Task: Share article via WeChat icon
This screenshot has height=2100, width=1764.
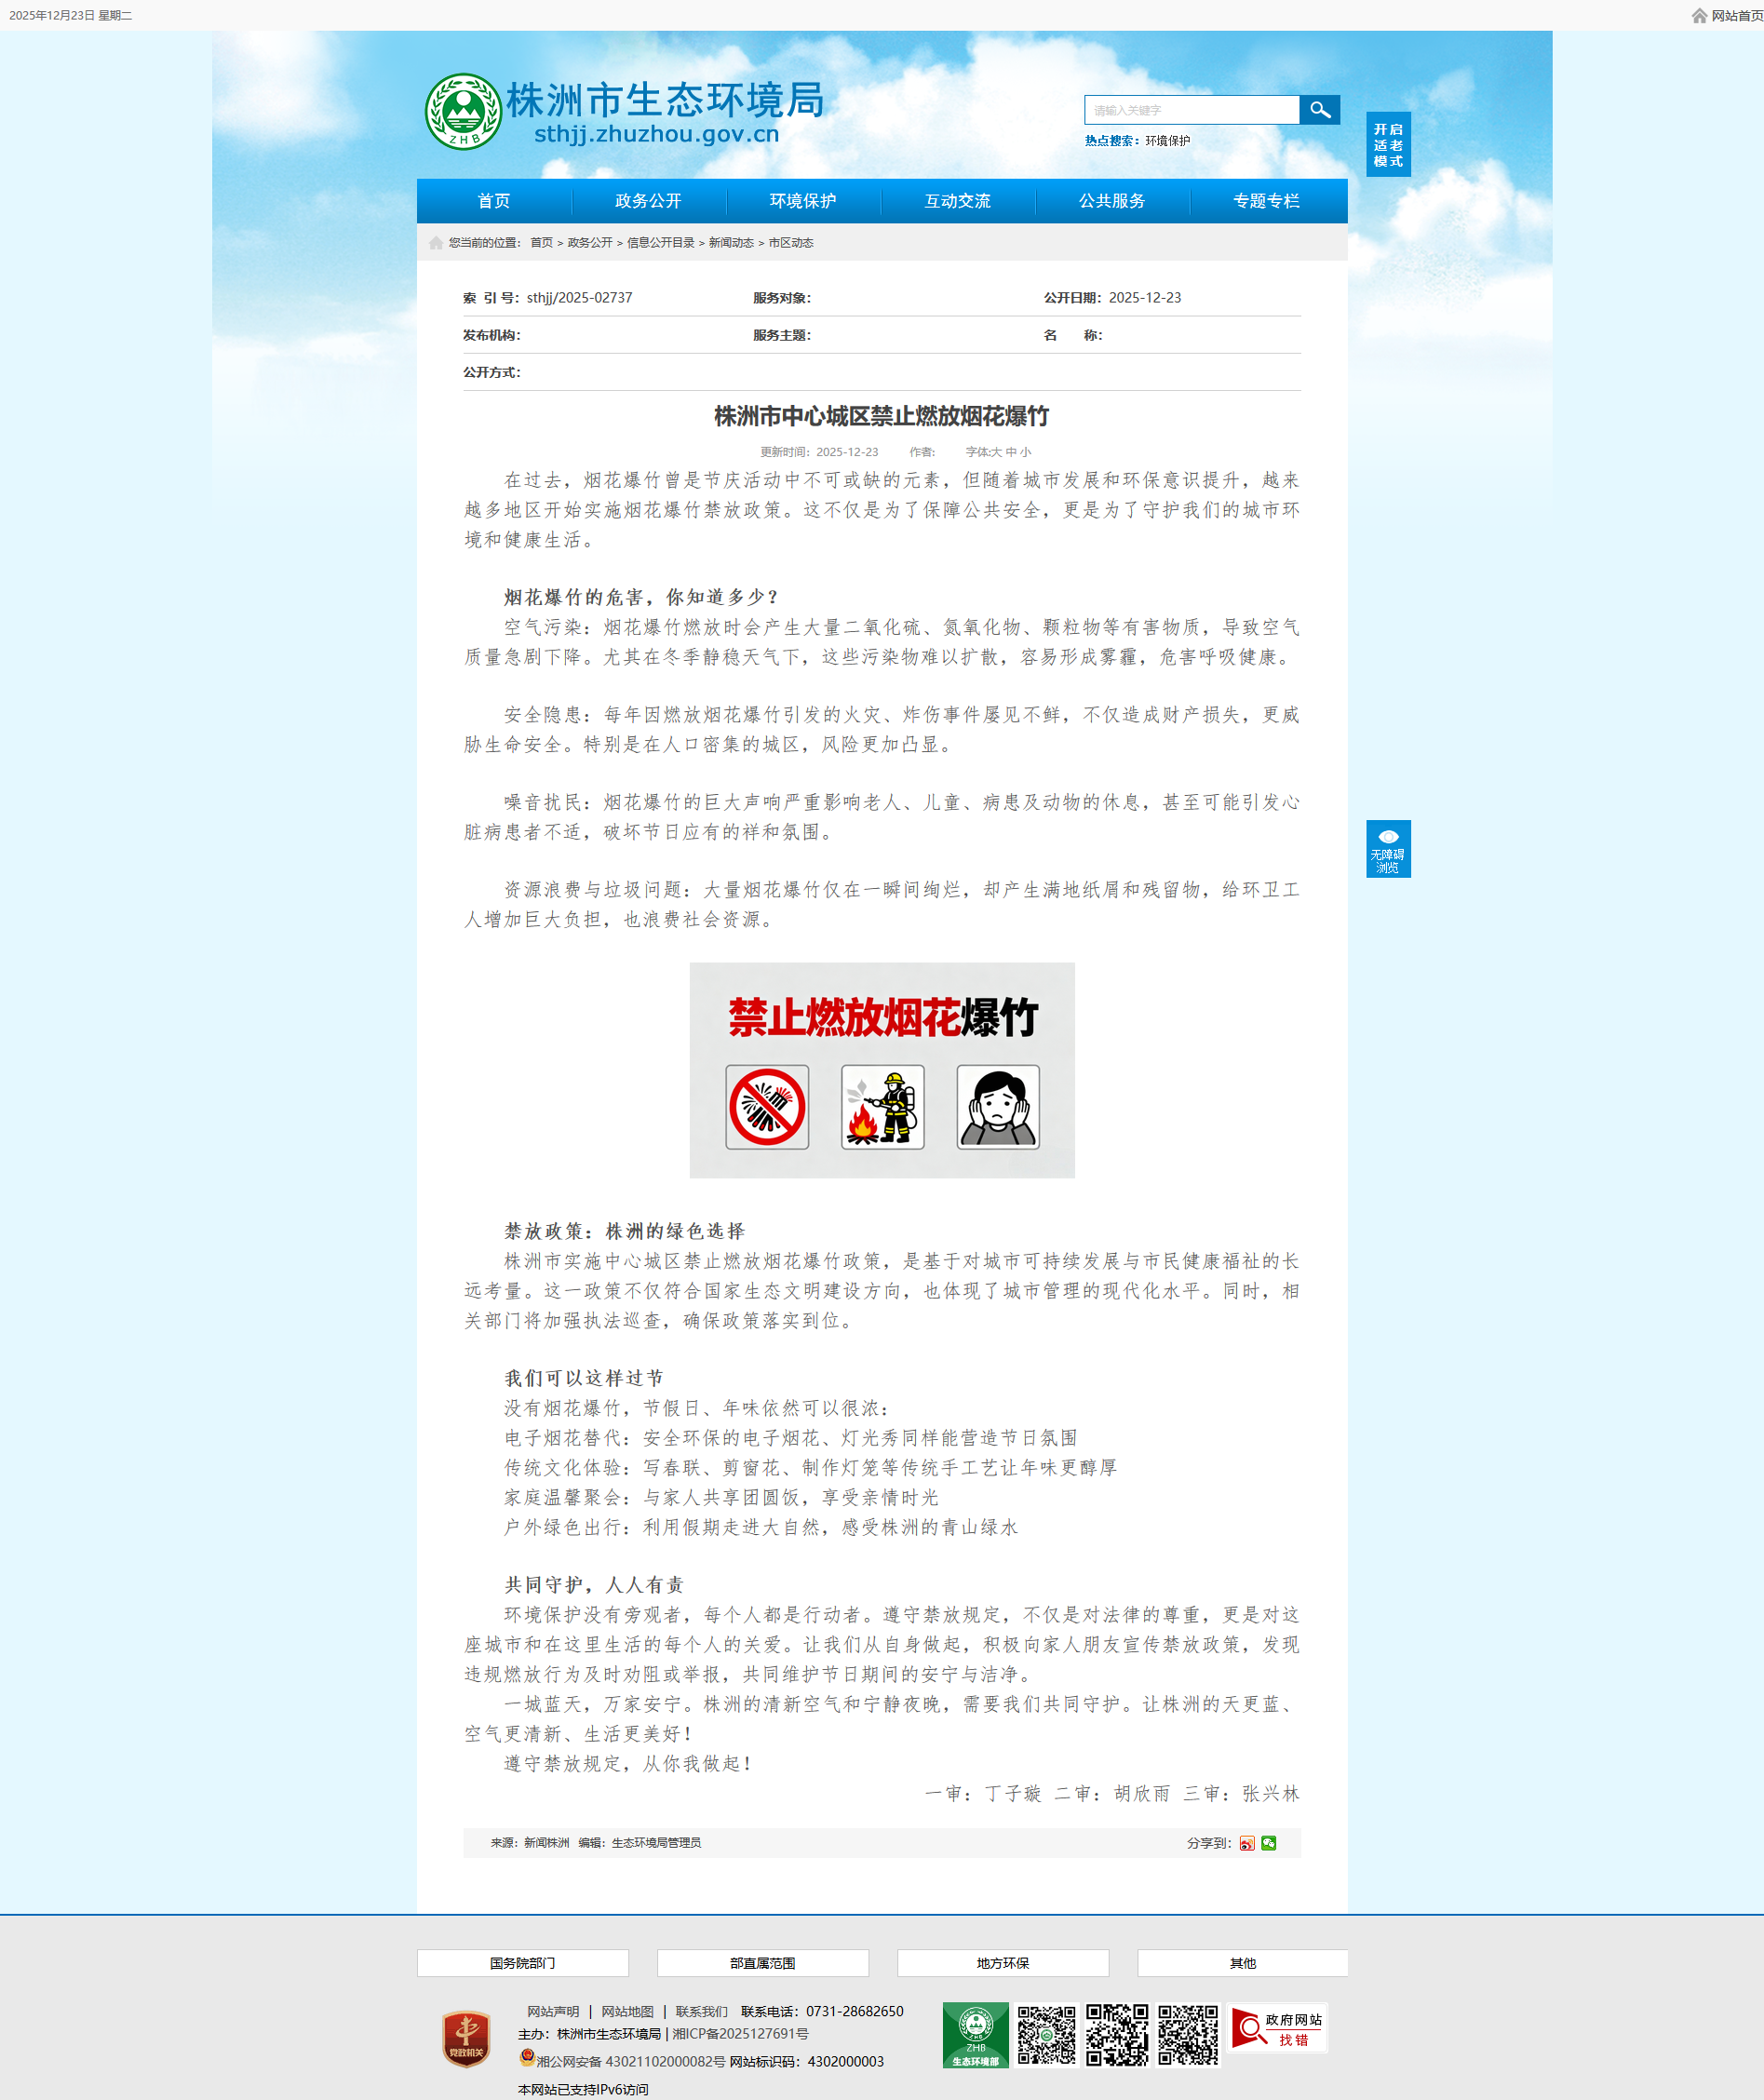Action: [1268, 1843]
